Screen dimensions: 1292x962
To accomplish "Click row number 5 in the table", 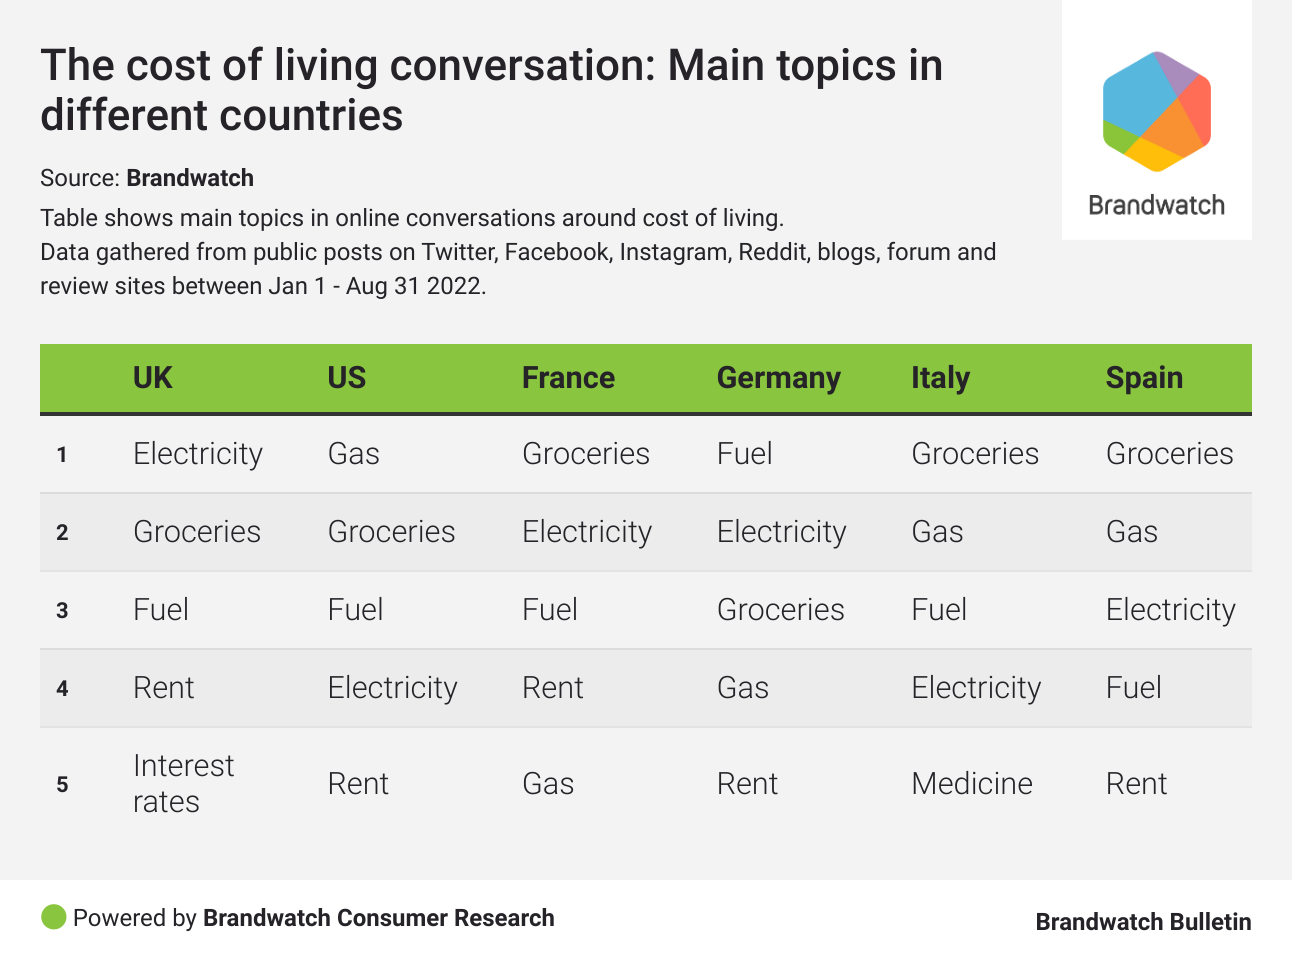I will click(x=62, y=785).
